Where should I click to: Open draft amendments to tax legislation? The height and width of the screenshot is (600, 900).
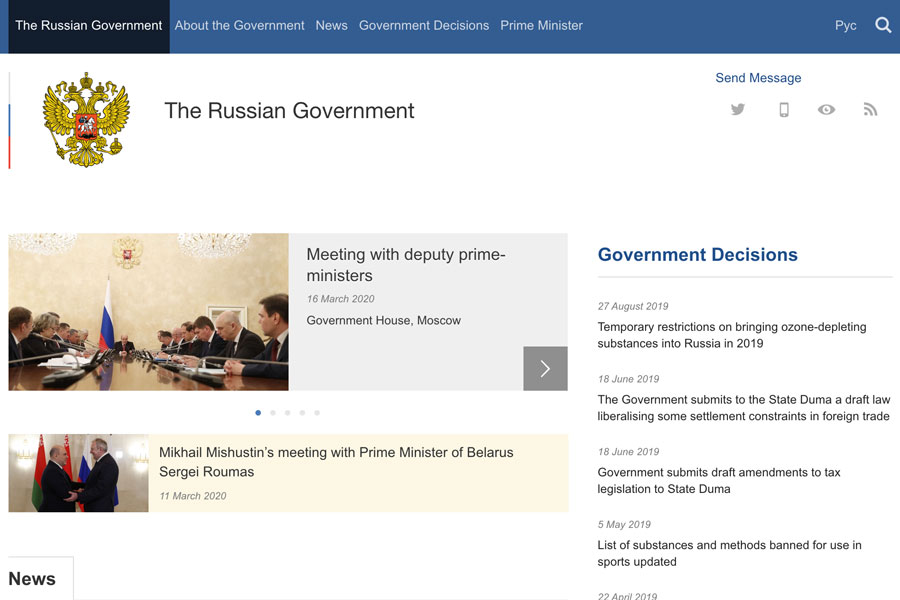pos(719,481)
